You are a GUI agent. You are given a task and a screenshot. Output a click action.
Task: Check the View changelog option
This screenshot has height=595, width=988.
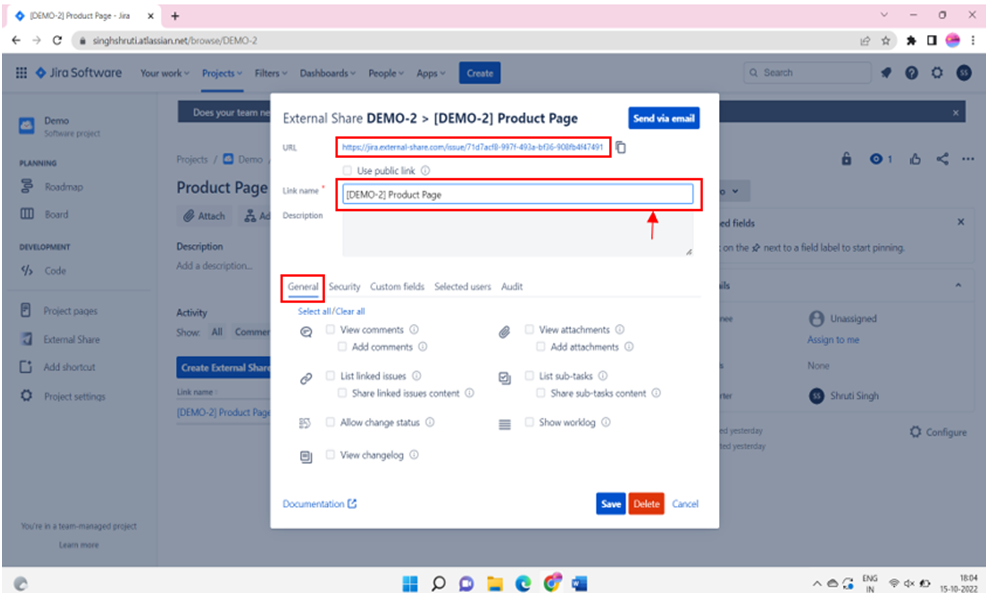[330, 455]
